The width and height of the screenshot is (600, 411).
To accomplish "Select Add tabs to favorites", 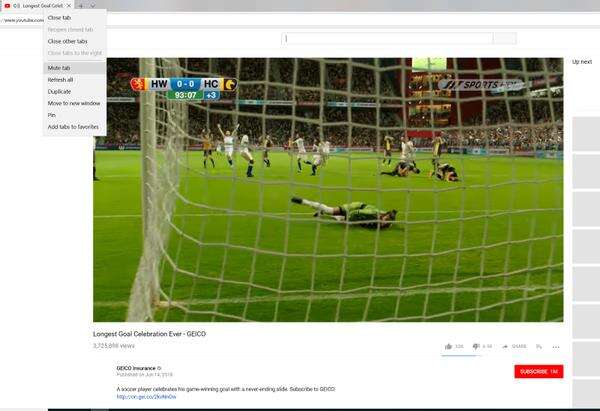I will point(75,127).
